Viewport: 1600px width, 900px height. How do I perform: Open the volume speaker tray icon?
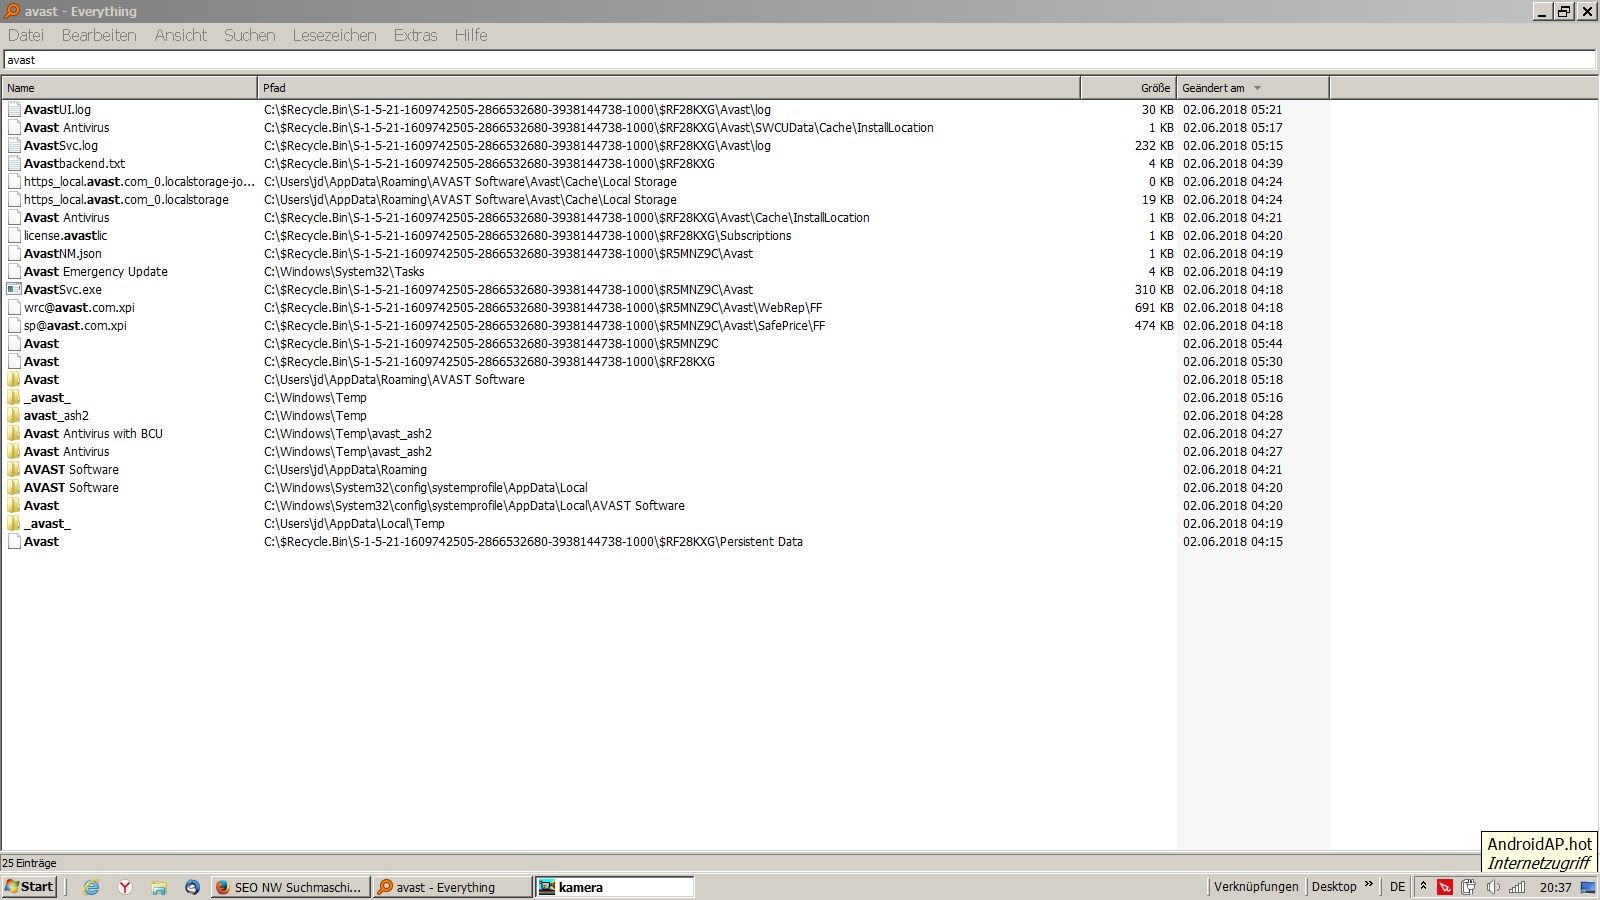(1493, 887)
